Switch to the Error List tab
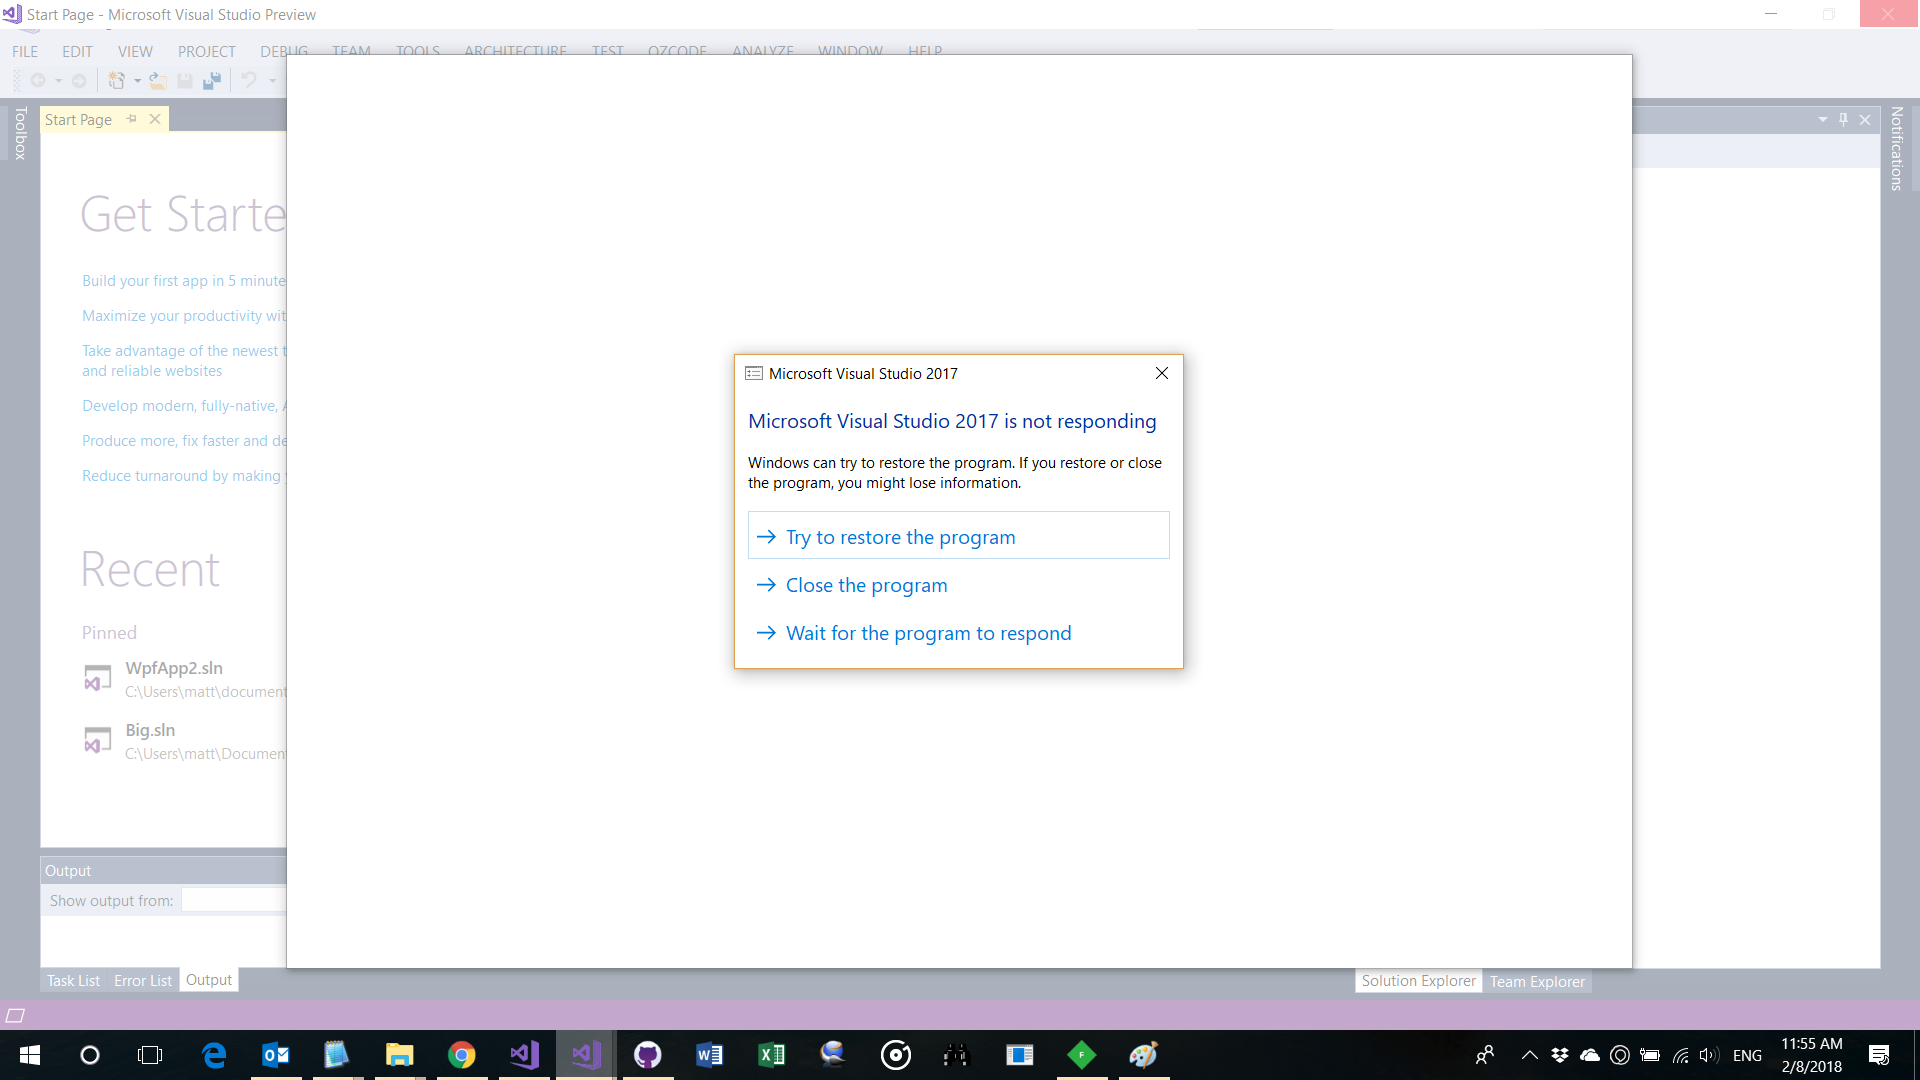Screen dimensions: 1920x1080 143,981
